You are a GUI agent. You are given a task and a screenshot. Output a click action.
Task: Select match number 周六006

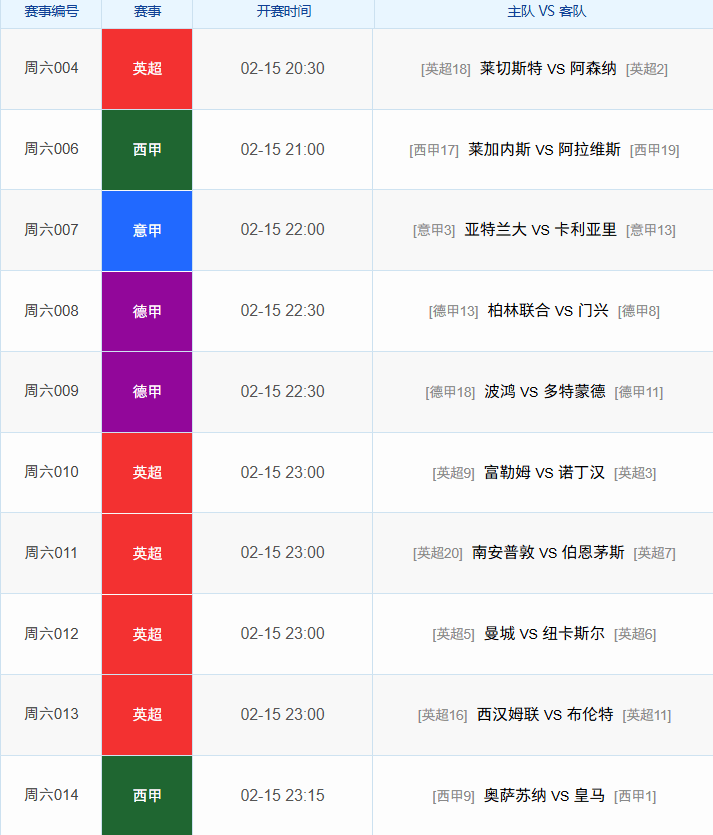pos(51,149)
